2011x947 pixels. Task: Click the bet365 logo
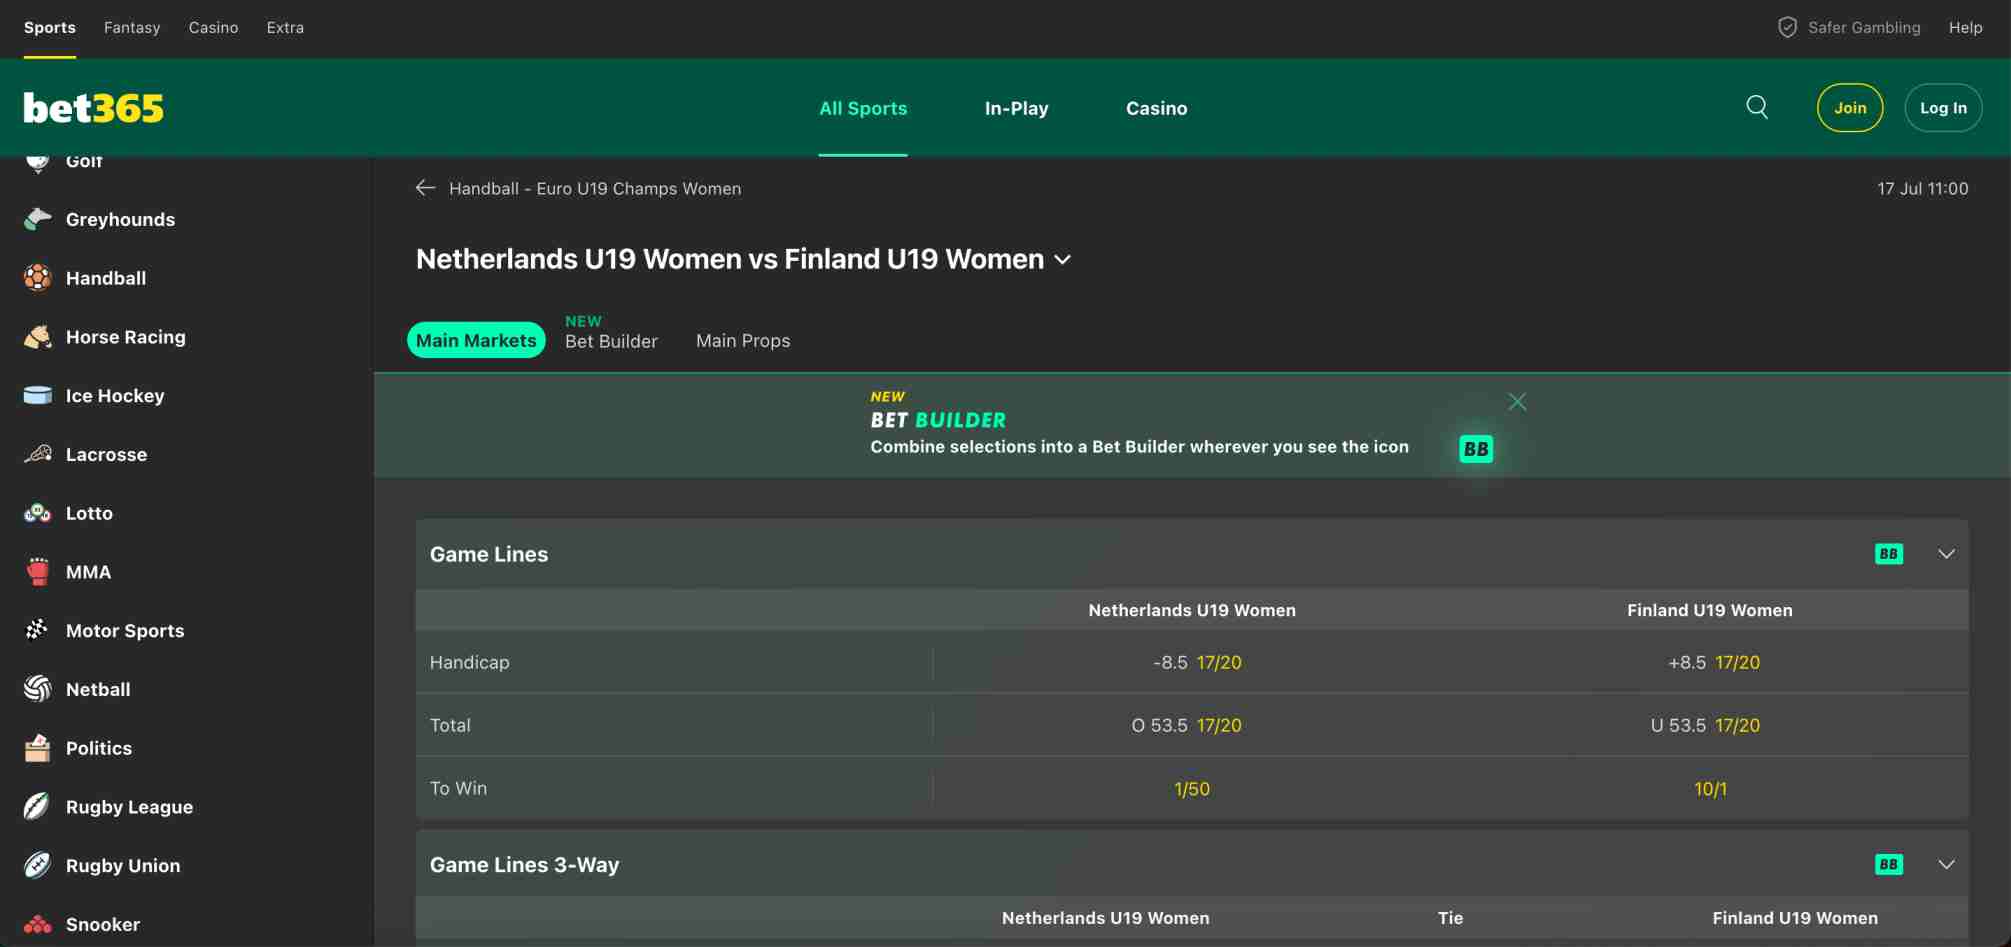[x=93, y=108]
